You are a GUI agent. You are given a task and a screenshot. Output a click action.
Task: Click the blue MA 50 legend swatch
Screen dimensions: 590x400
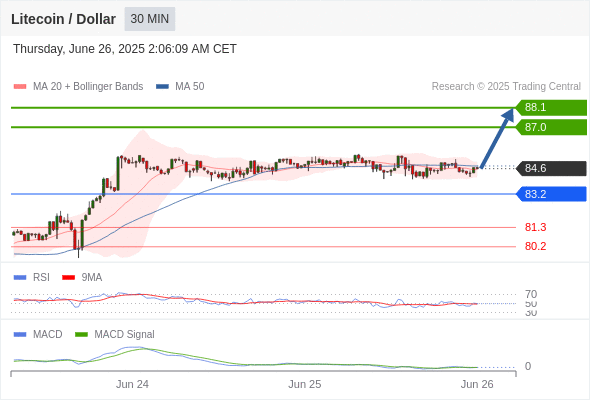point(162,87)
